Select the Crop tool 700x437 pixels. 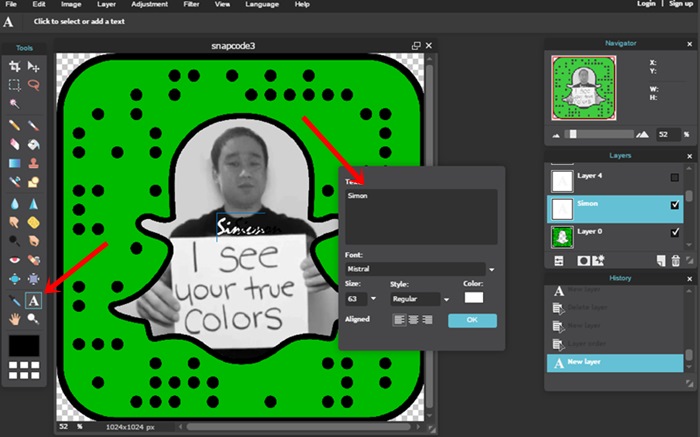click(x=15, y=67)
